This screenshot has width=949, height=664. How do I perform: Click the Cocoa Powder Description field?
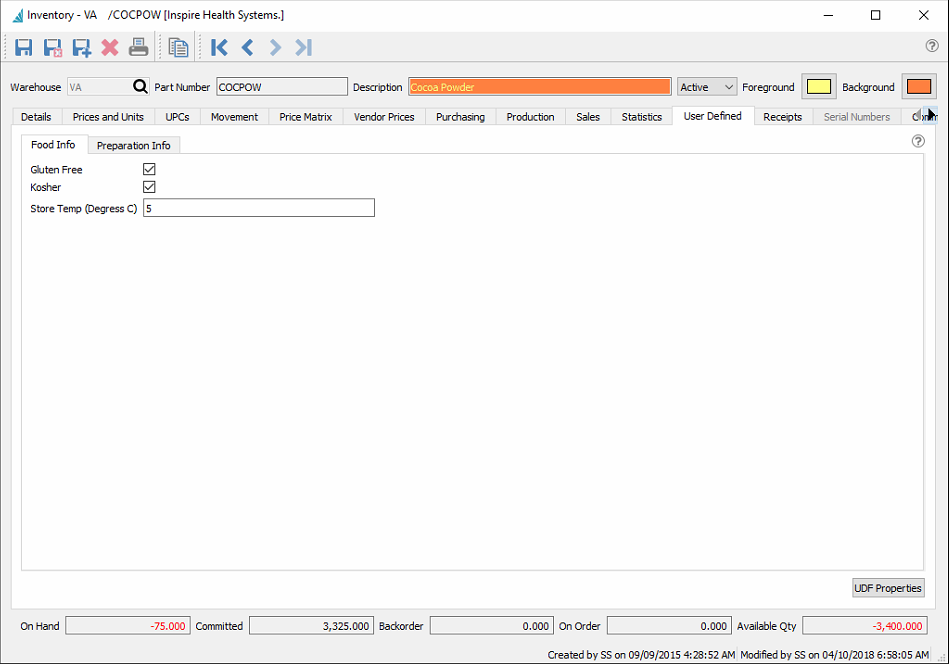click(540, 87)
